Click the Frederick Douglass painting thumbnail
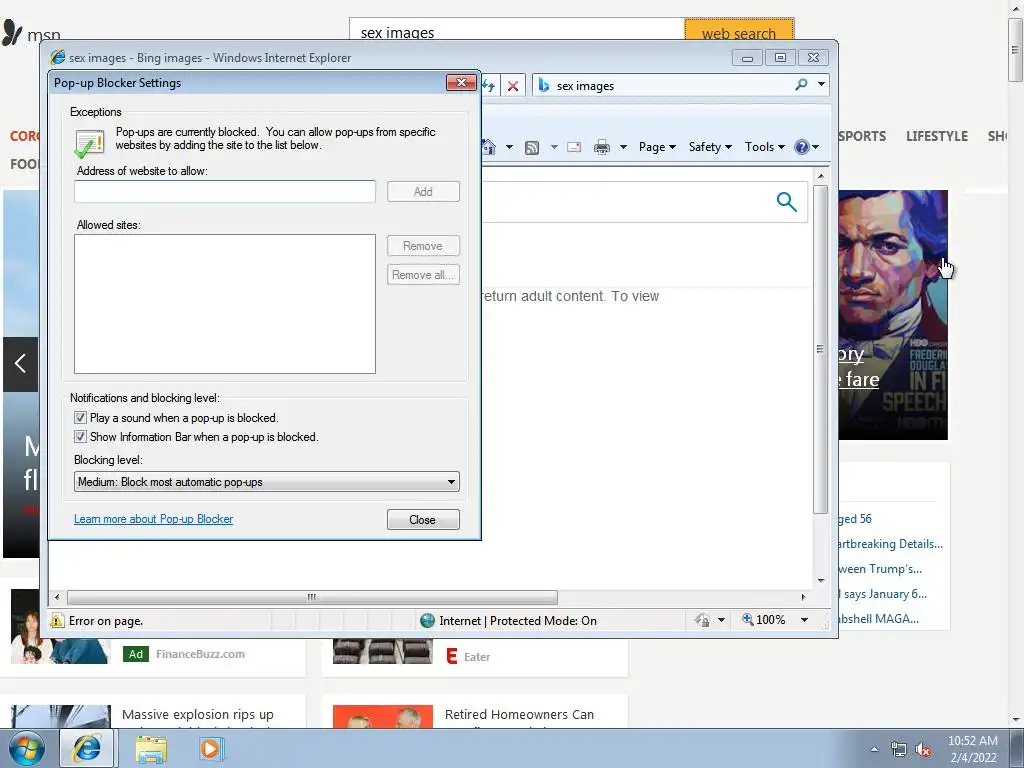The height and width of the screenshot is (768, 1024). coord(893,315)
